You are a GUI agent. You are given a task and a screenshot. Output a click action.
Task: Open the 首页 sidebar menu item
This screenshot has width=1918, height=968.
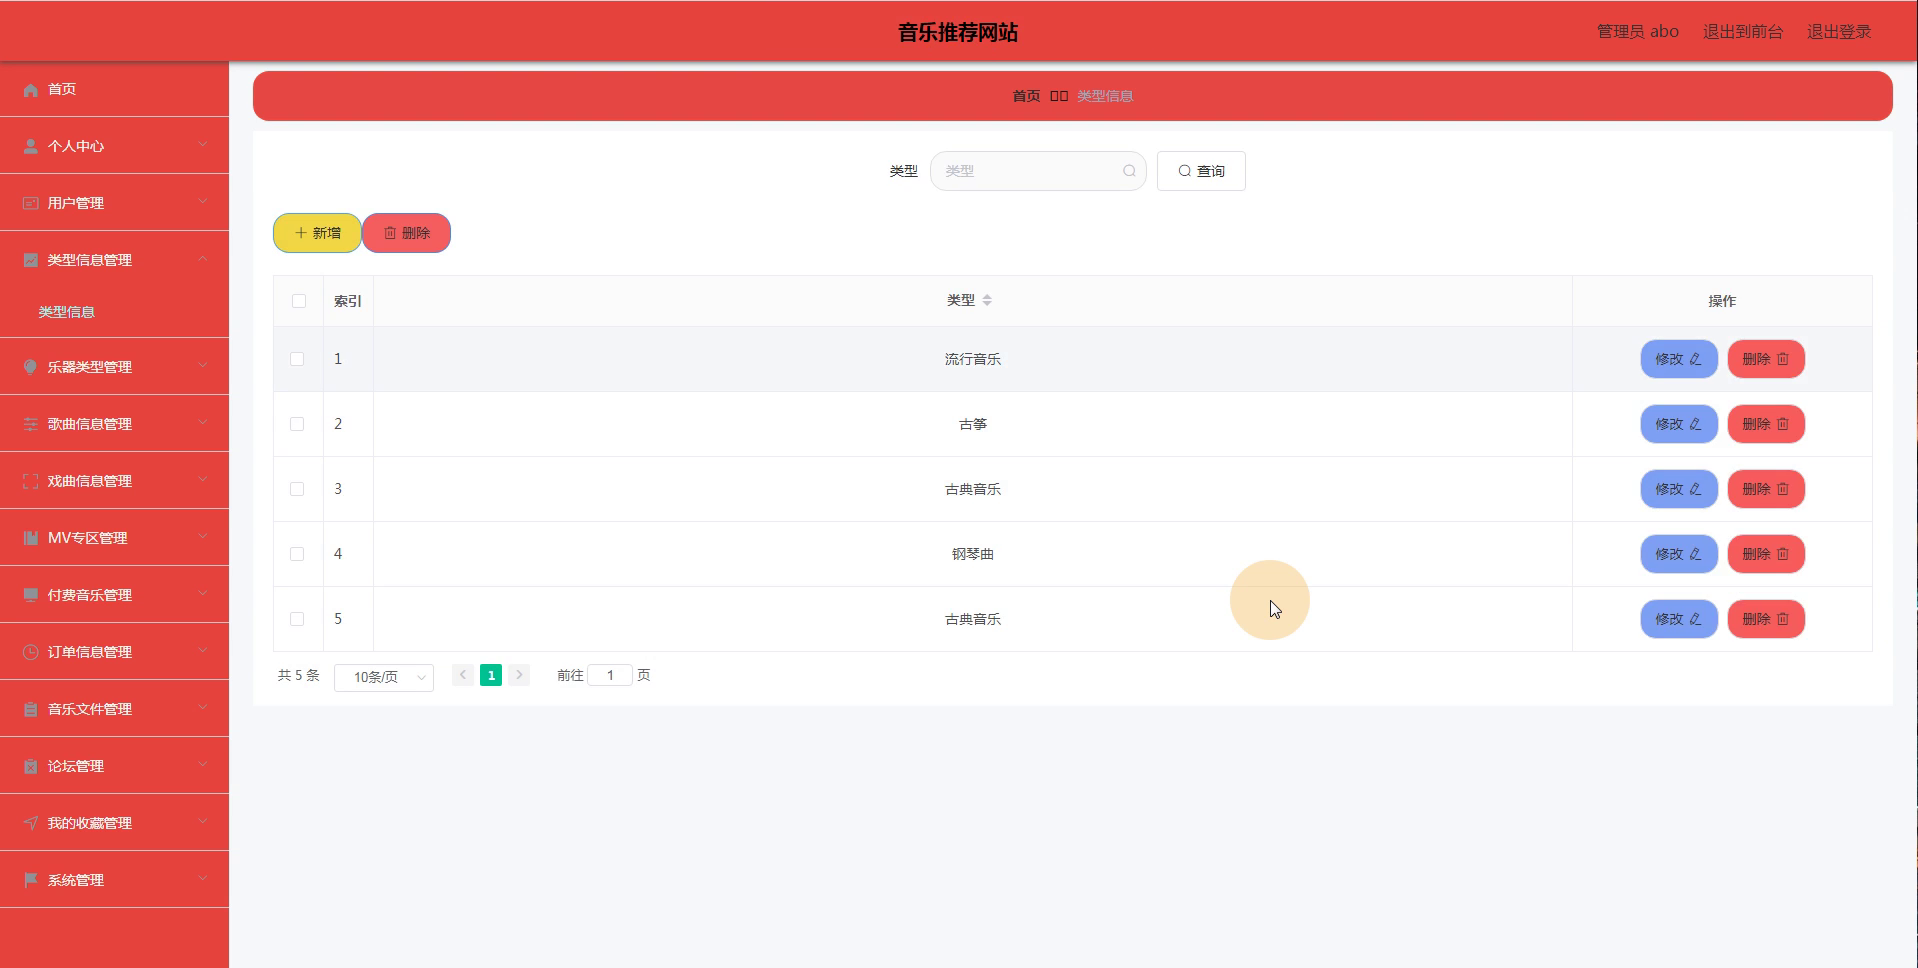tap(114, 89)
